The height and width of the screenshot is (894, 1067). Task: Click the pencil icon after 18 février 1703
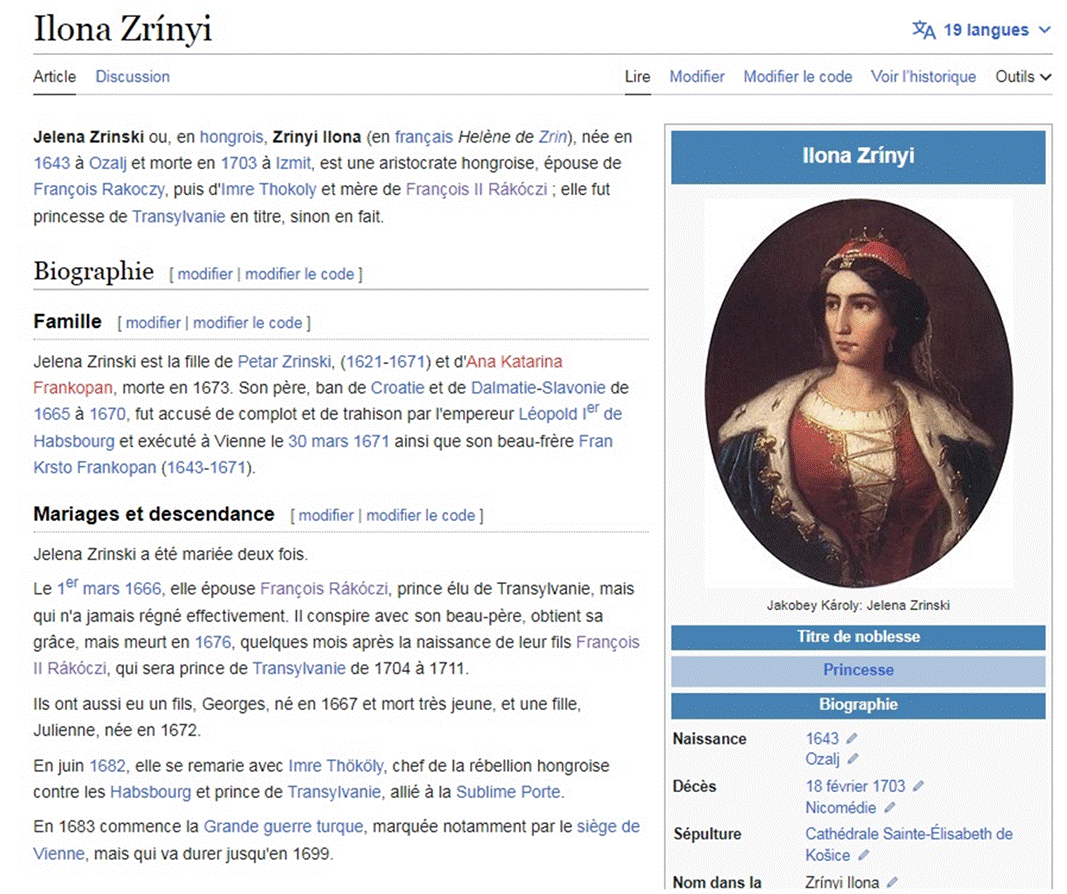(x=918, y=786)
